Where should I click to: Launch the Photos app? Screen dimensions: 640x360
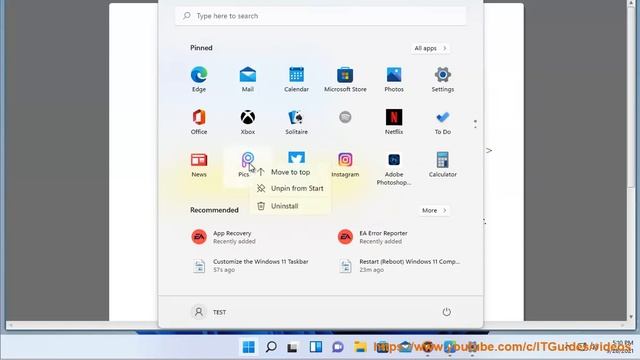(394, 79)
